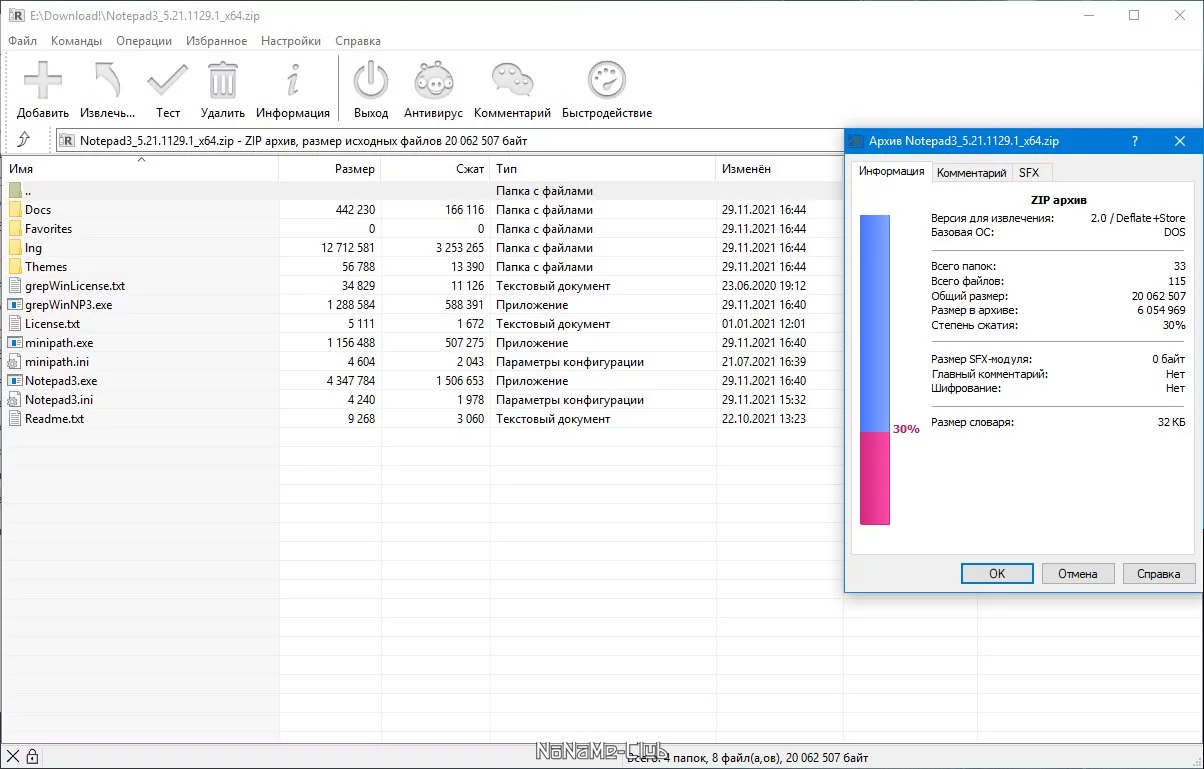Click the grepWinNP3.exe application icon
Image resolution: width=1204 pixels, height=769 pixels.
pos(15,305)
